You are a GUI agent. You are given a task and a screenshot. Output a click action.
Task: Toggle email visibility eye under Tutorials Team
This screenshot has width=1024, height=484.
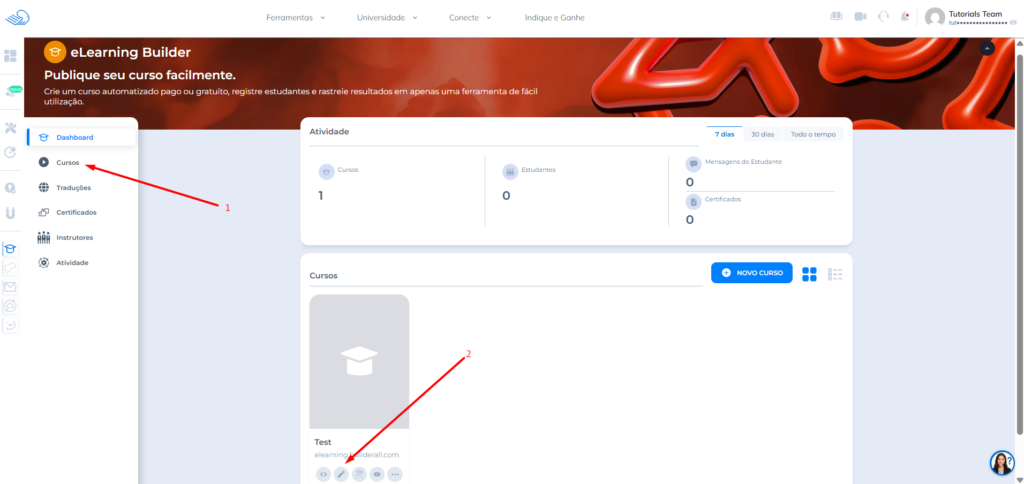(1014, 22)
